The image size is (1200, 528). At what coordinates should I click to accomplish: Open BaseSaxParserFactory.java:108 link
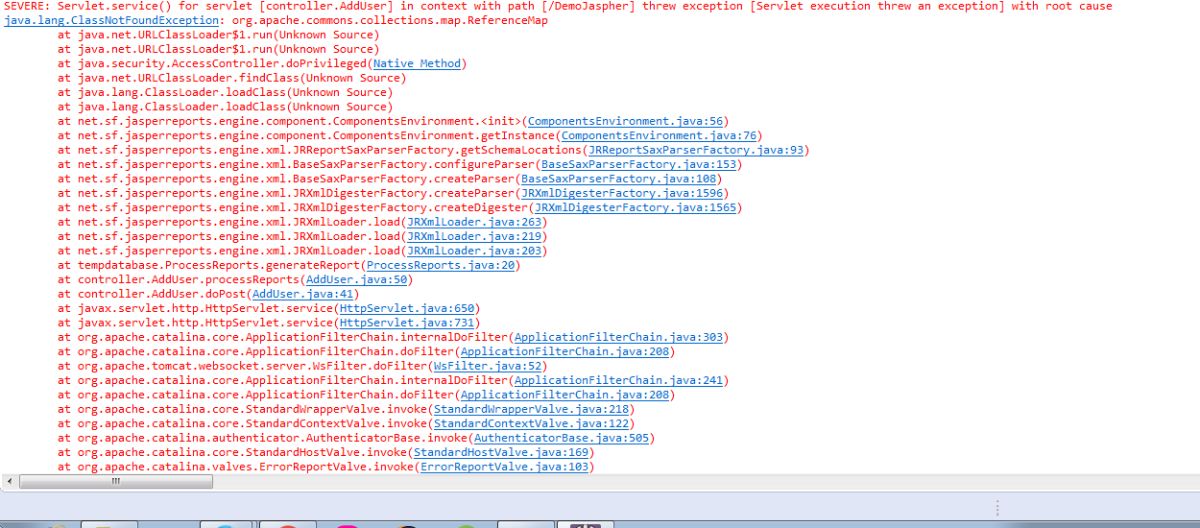(620, 179)
